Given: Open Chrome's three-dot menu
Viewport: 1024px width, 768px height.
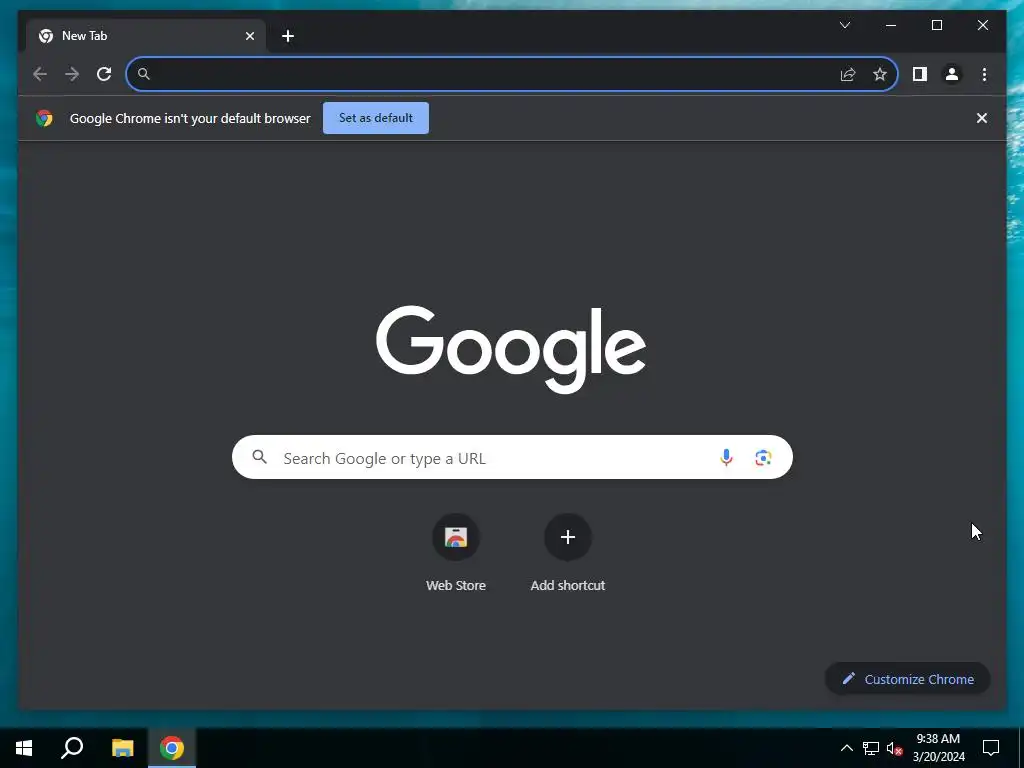Looking at the screenshot, I should [984, 74].
